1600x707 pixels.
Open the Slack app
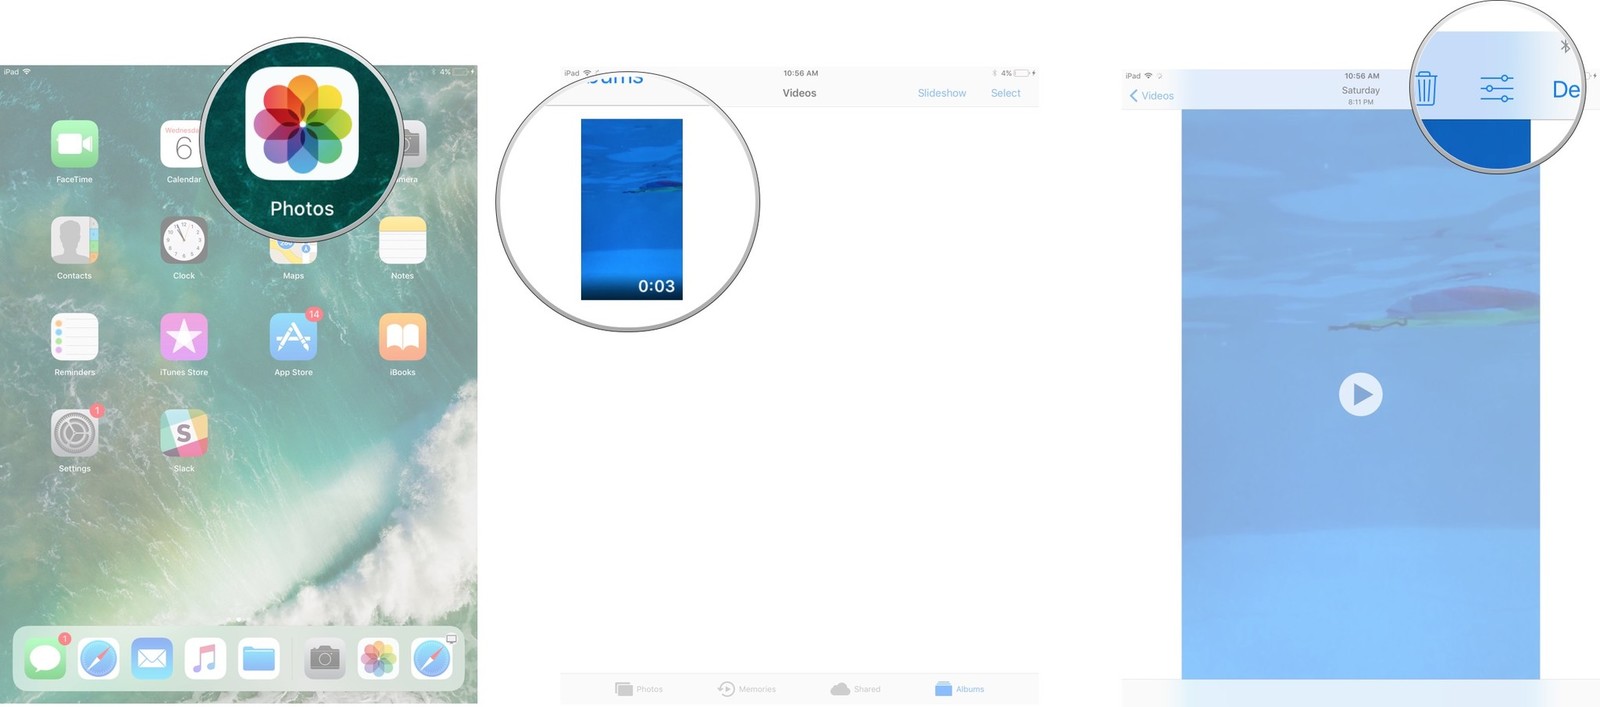point(184,433)
